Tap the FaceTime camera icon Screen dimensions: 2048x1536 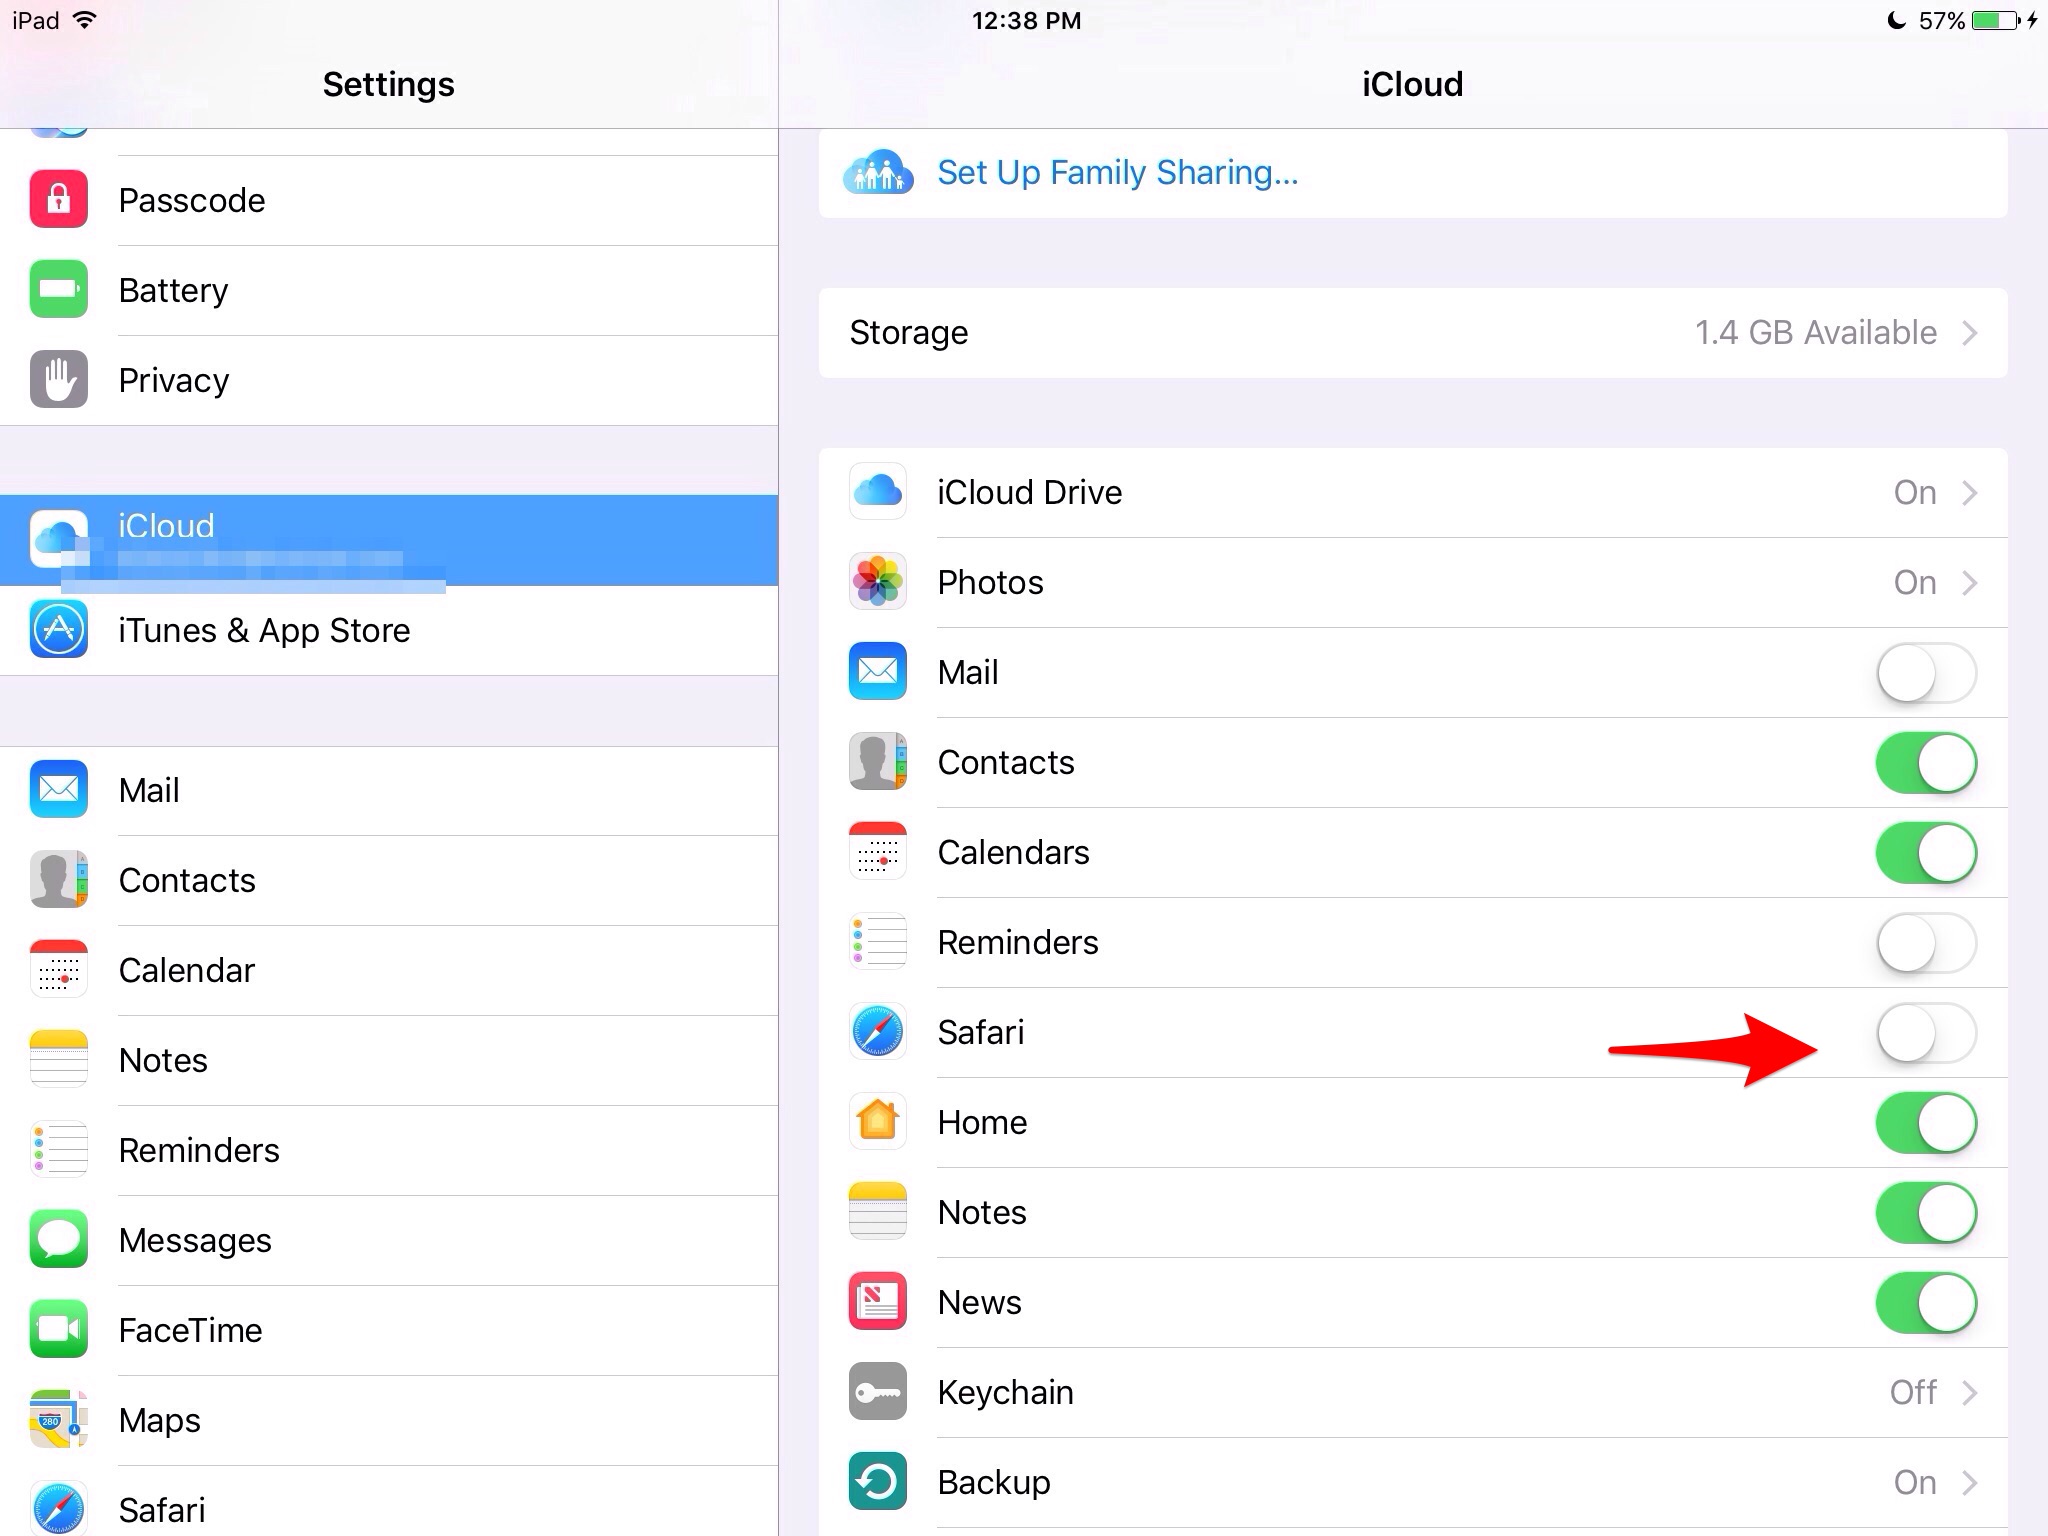tap(59, 1329)
